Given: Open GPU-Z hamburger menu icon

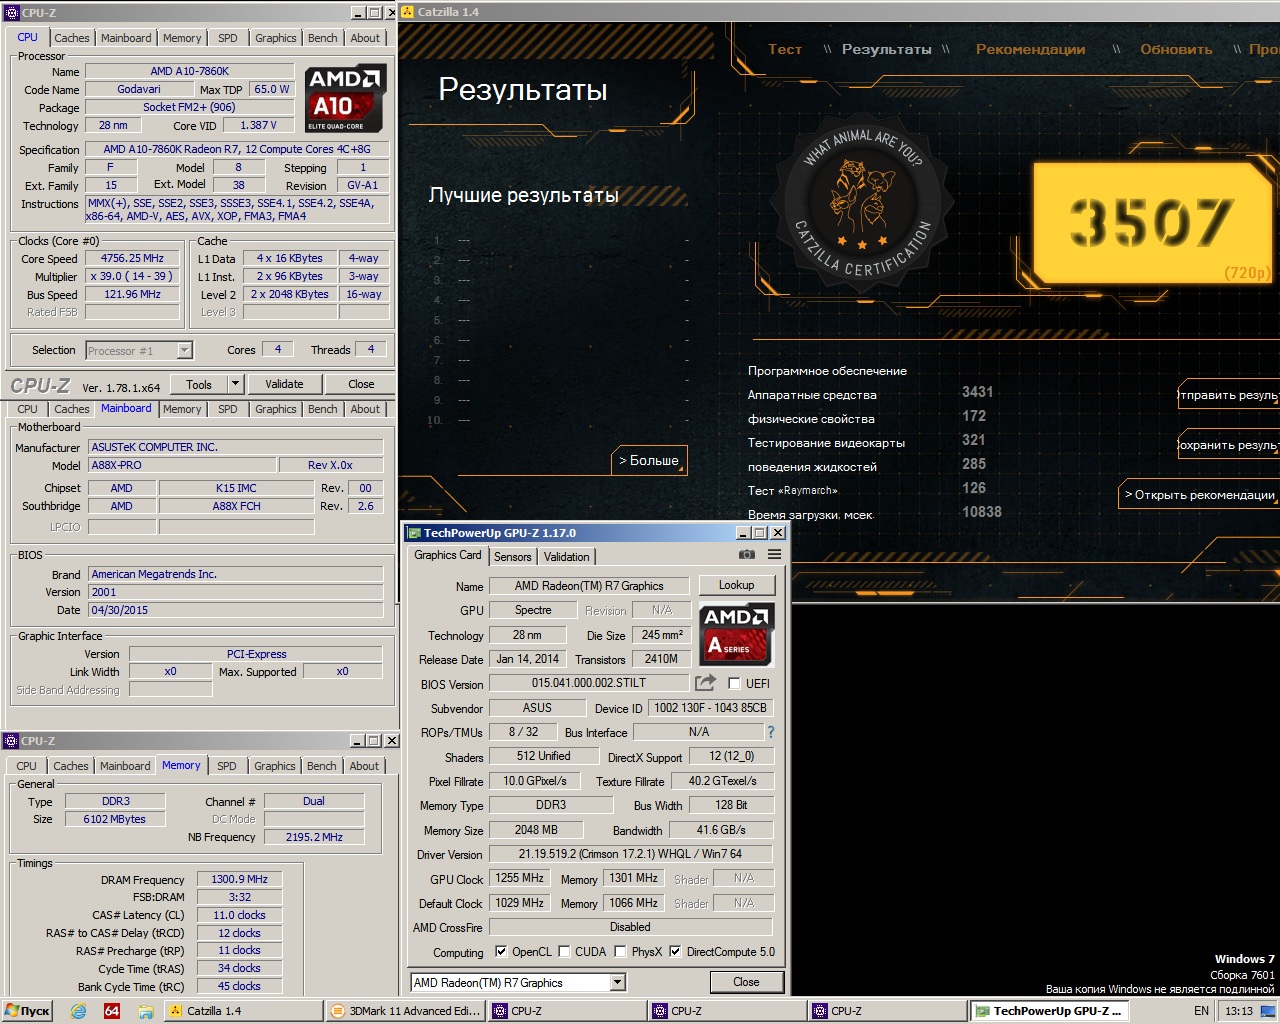Looking at the screenshot, I should (774, 554).
